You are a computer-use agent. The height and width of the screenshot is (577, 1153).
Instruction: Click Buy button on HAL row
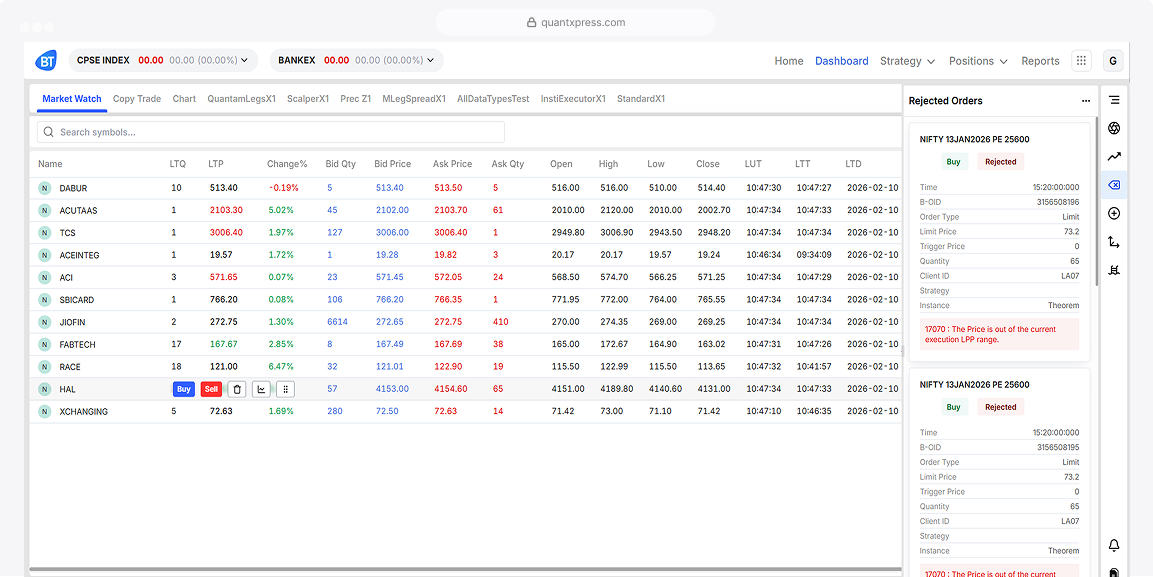point(184,390)
